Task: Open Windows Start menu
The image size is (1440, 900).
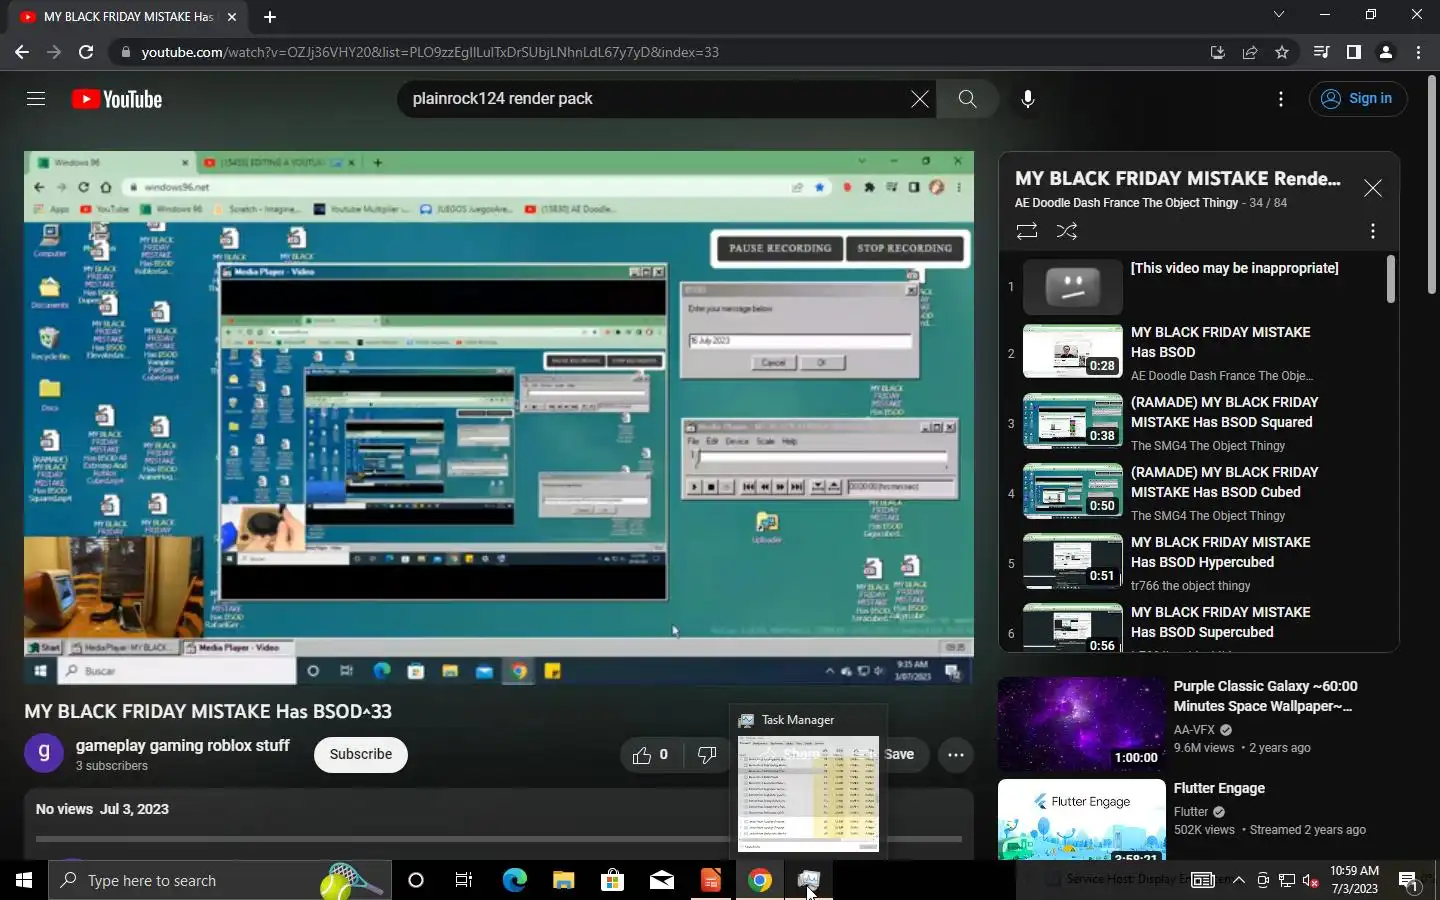Action: 24,880
